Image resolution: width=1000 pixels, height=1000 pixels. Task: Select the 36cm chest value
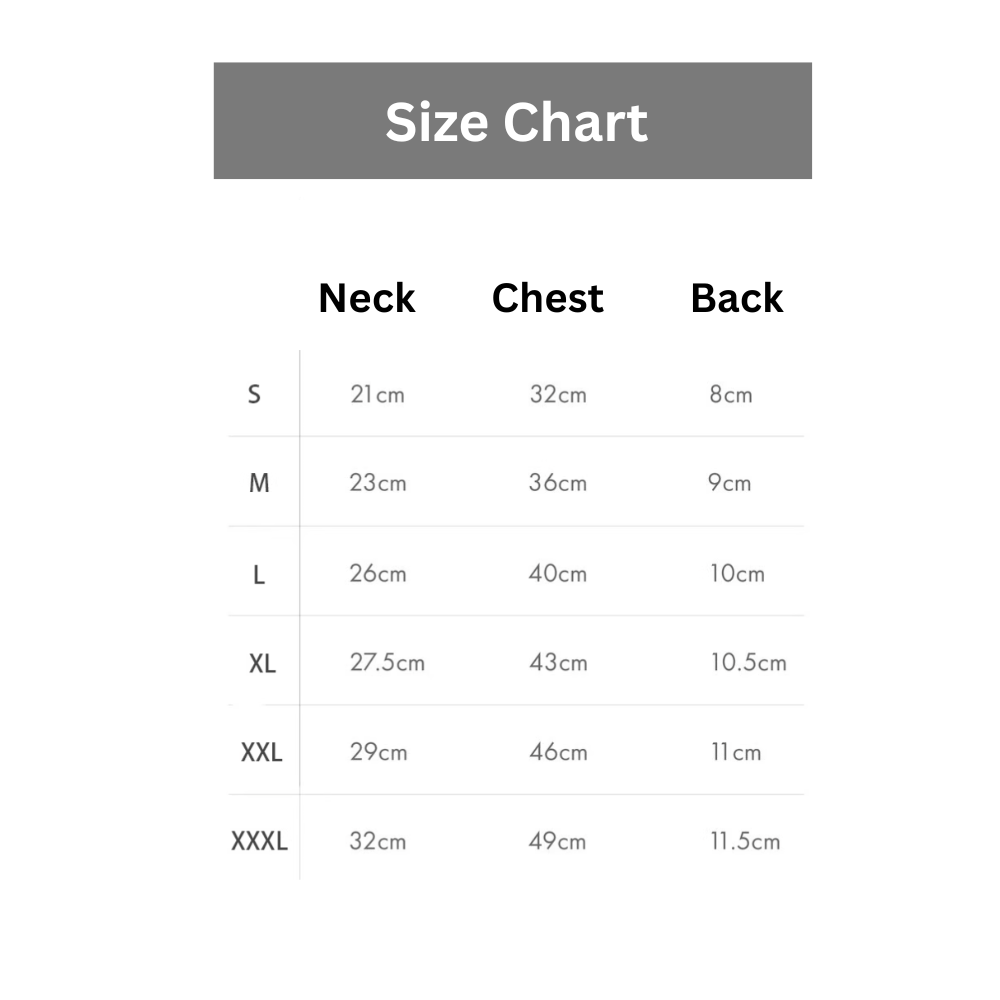(558, 483)
